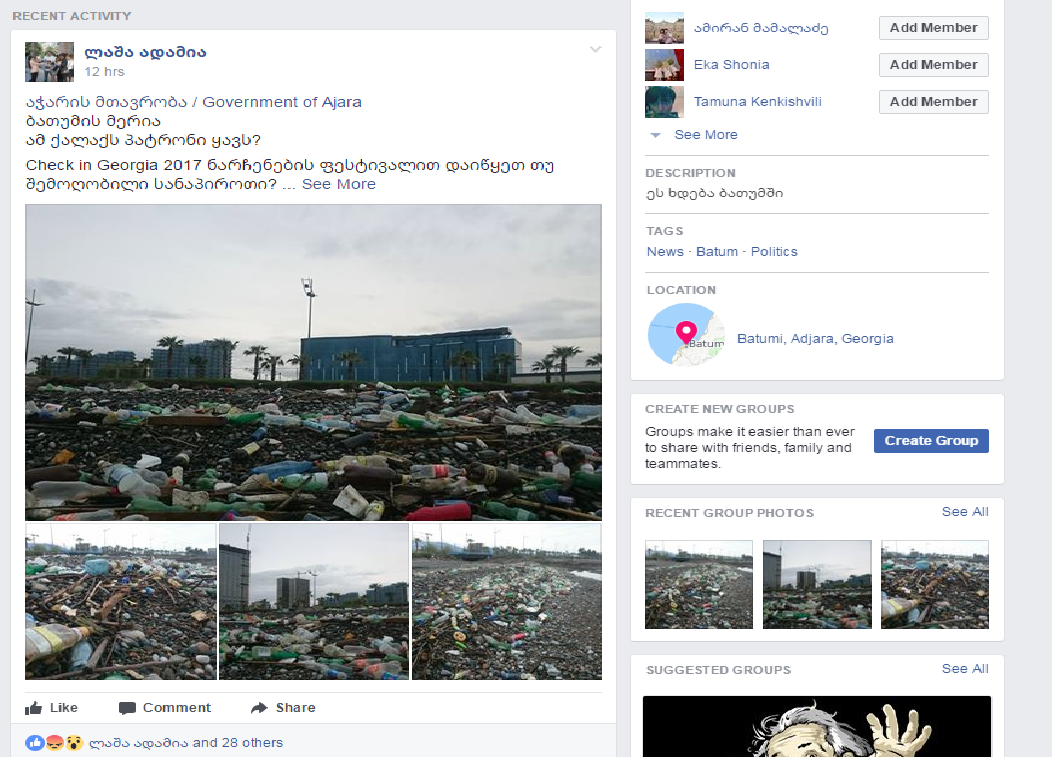The height and width of the screenshot is (757, 1053).
Task: Open the large beach trash photo
Action: pyautogui.click(x=314, y=363)
